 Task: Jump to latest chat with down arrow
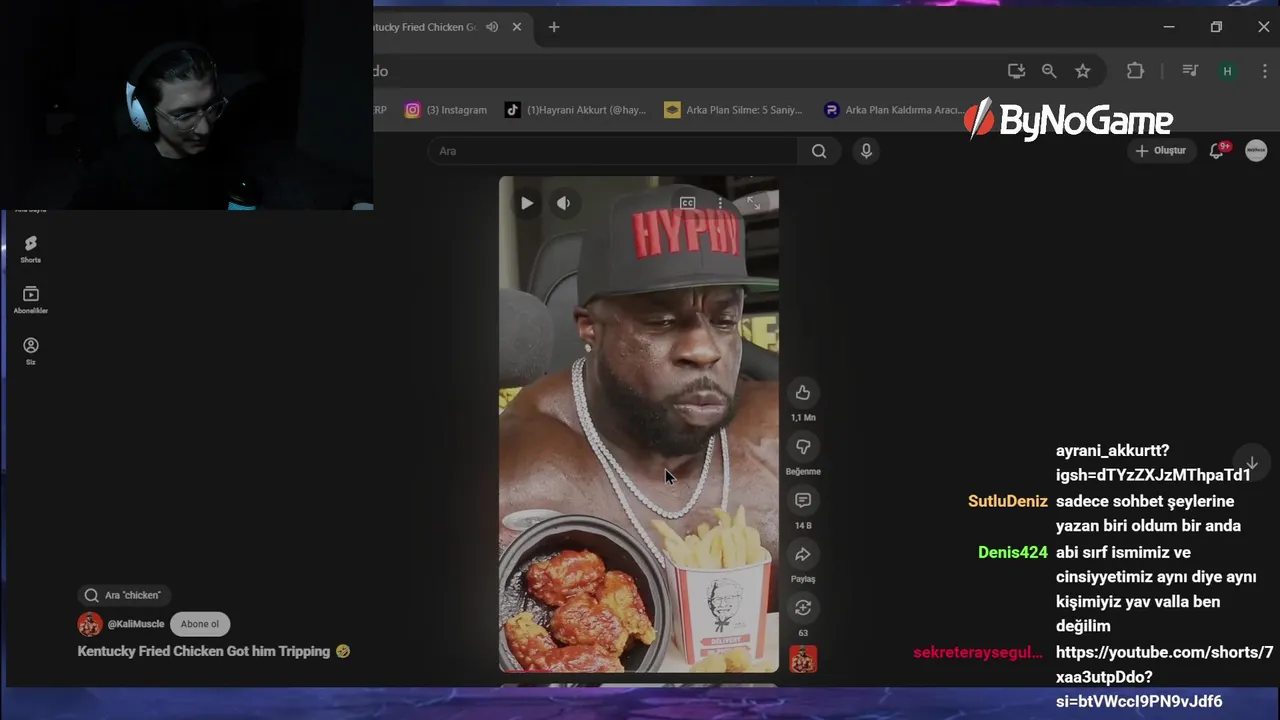(1251, 461)
